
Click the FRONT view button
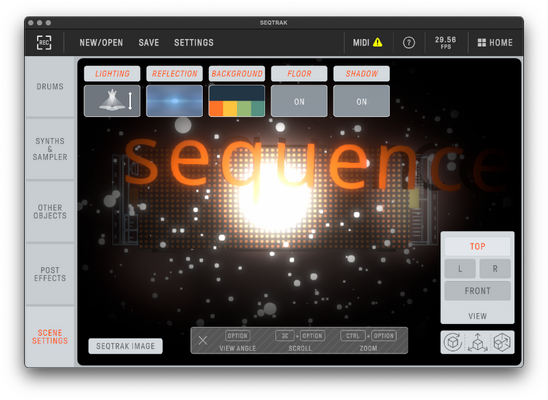(477, 291)
